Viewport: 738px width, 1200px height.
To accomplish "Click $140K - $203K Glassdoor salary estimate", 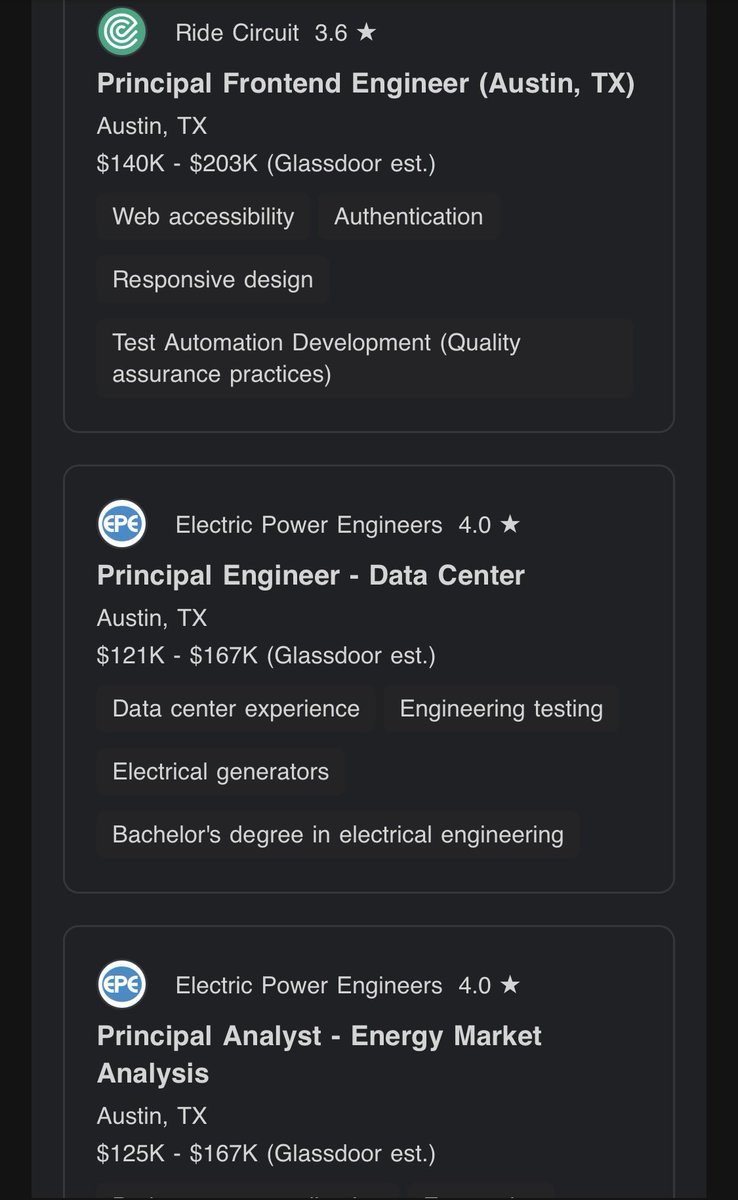I will pyautogui.click(x=266, y=163).
